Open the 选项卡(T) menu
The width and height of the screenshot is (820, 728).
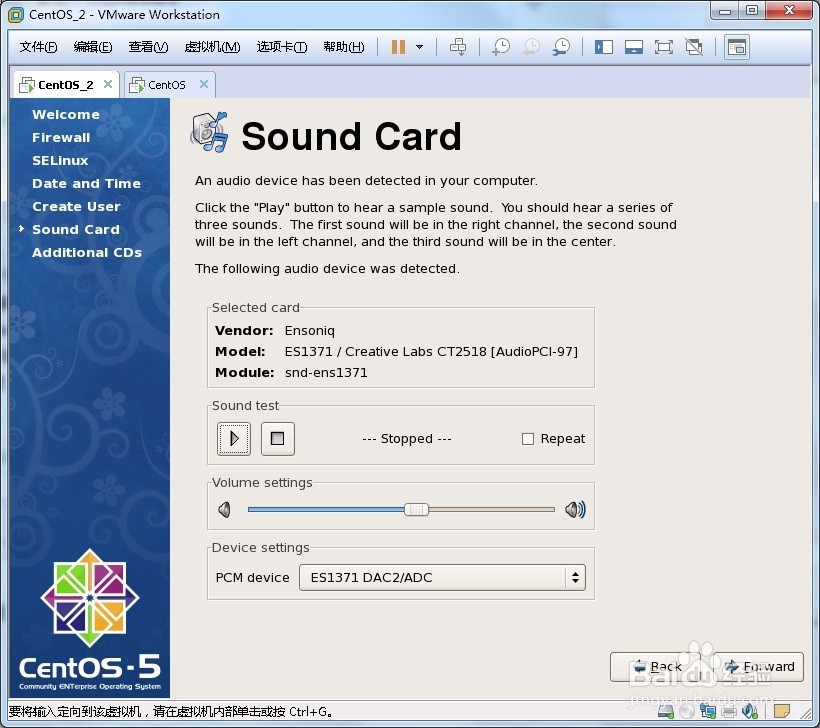point(282,47)
